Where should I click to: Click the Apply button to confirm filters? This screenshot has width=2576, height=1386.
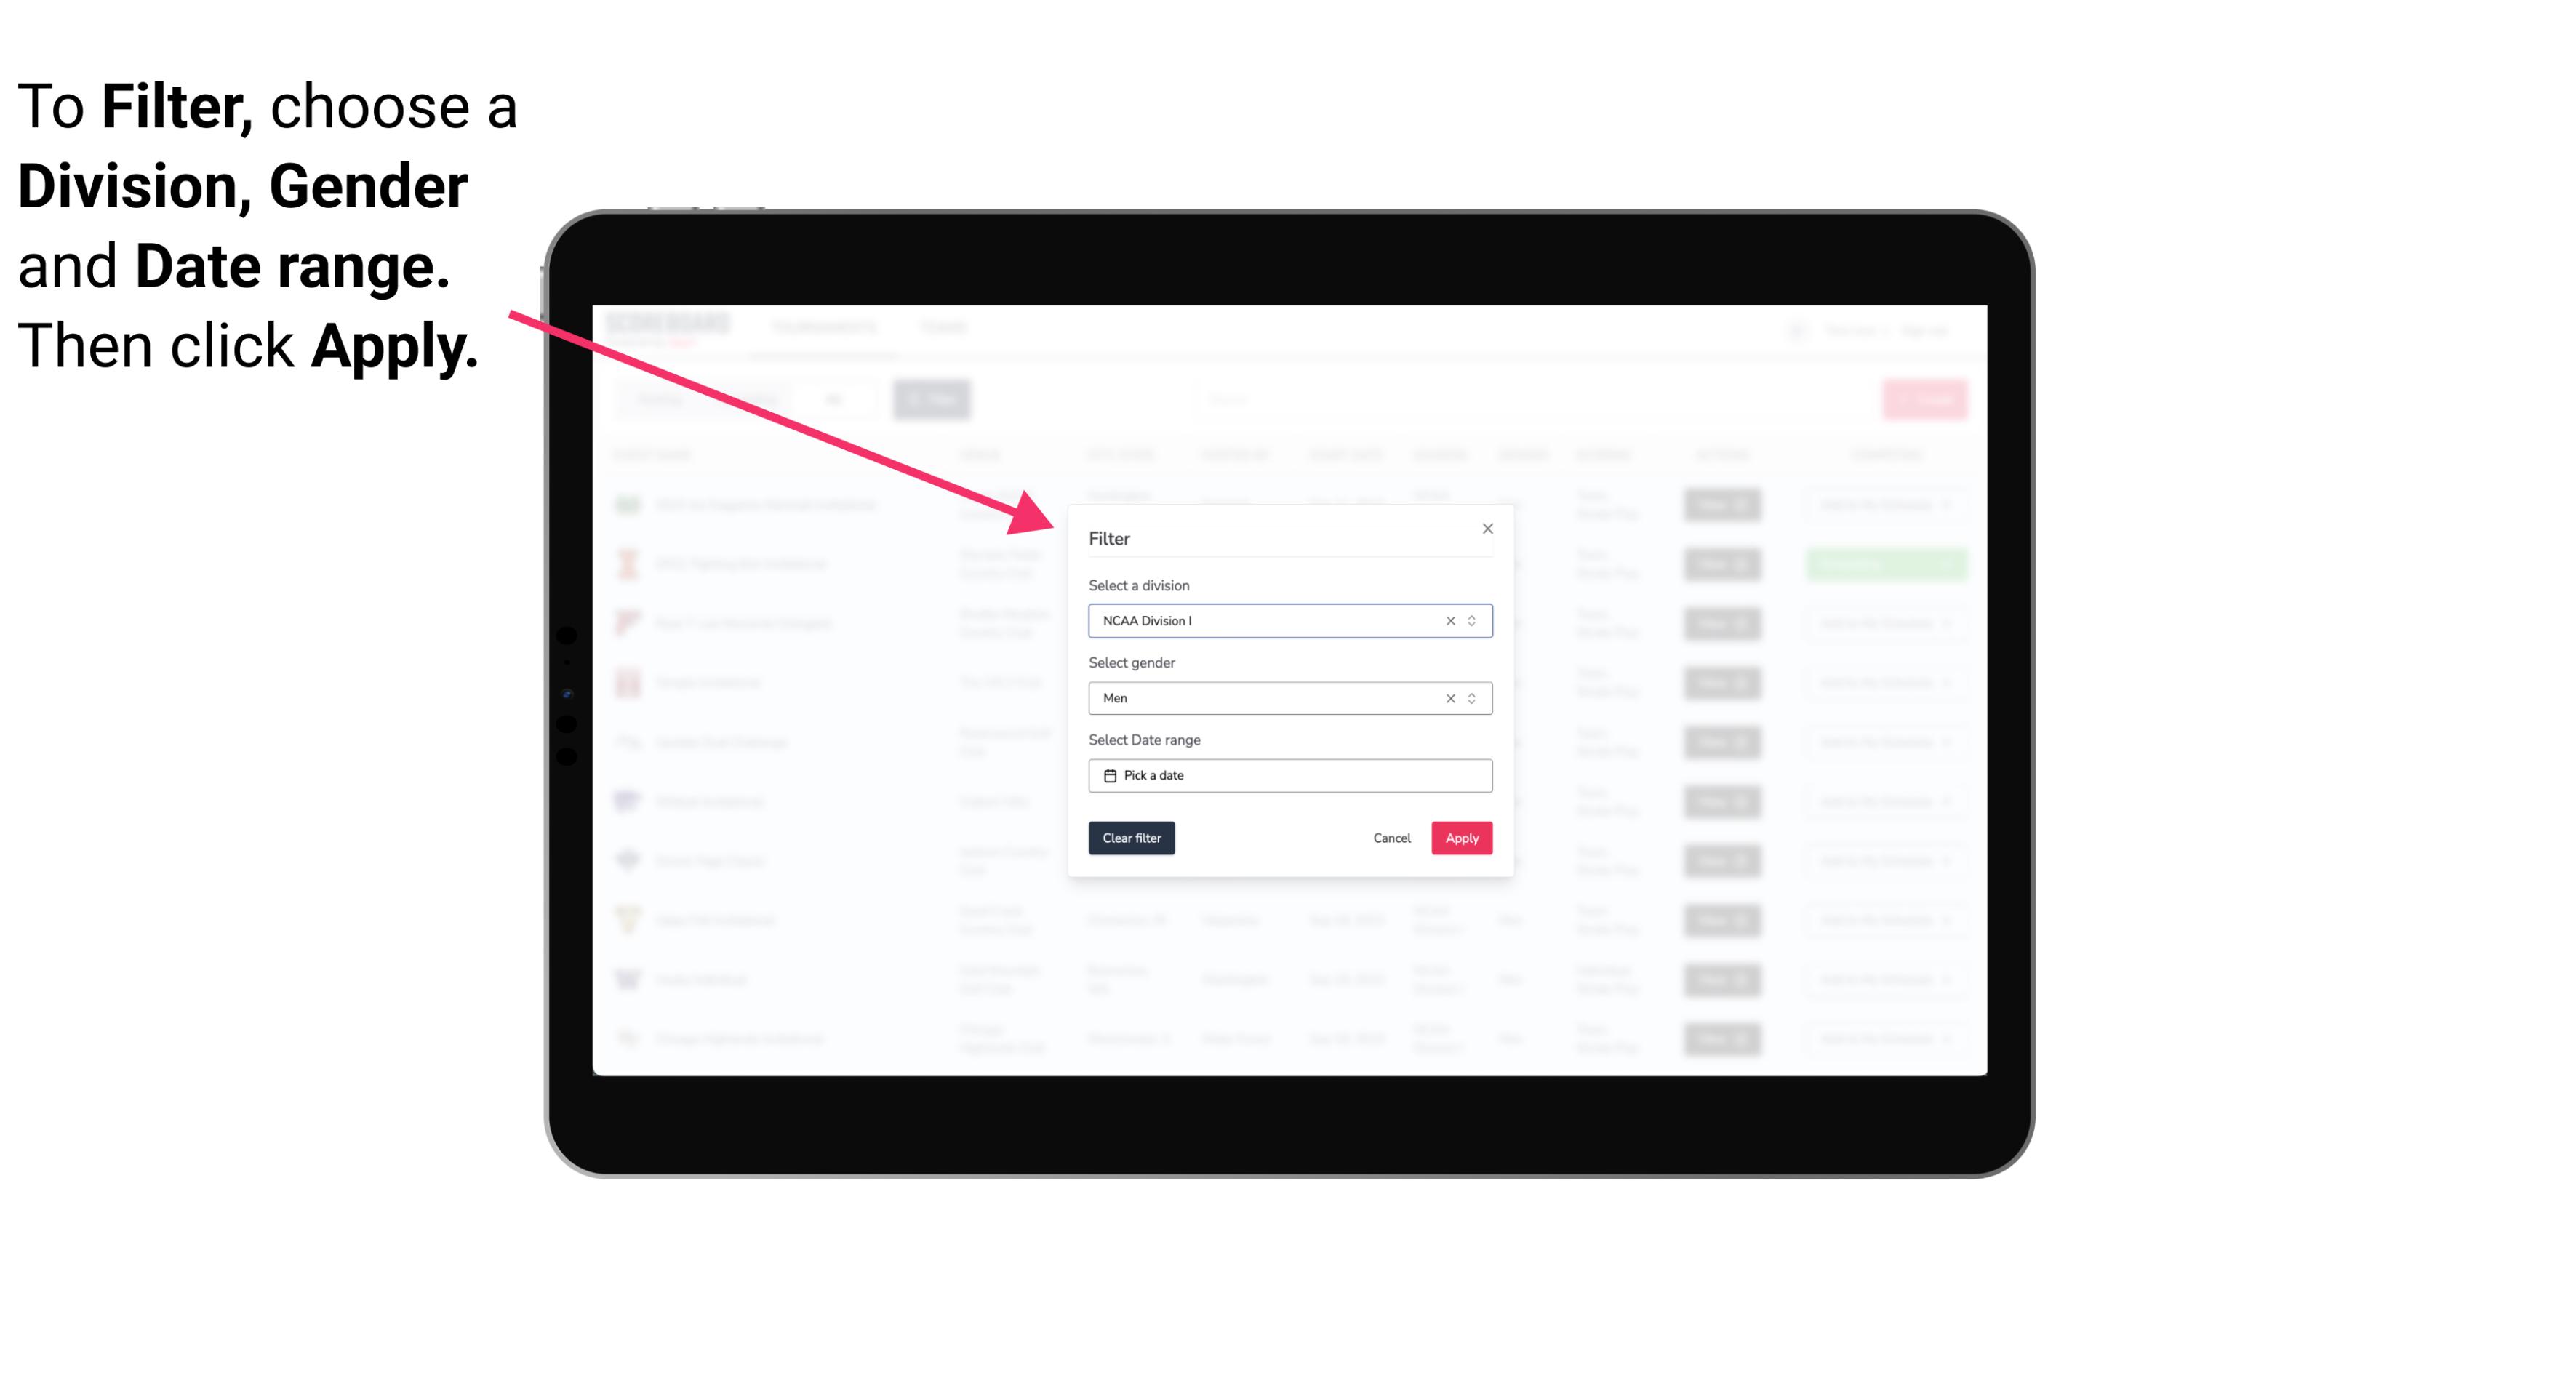1461,838
